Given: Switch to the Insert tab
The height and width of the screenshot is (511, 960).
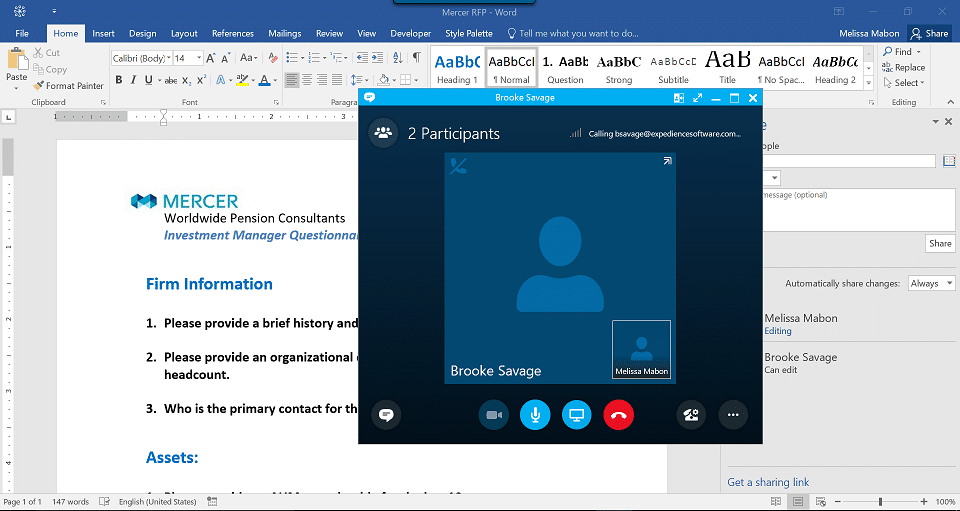Looking at the screenshot, I should tap(103, 34).
